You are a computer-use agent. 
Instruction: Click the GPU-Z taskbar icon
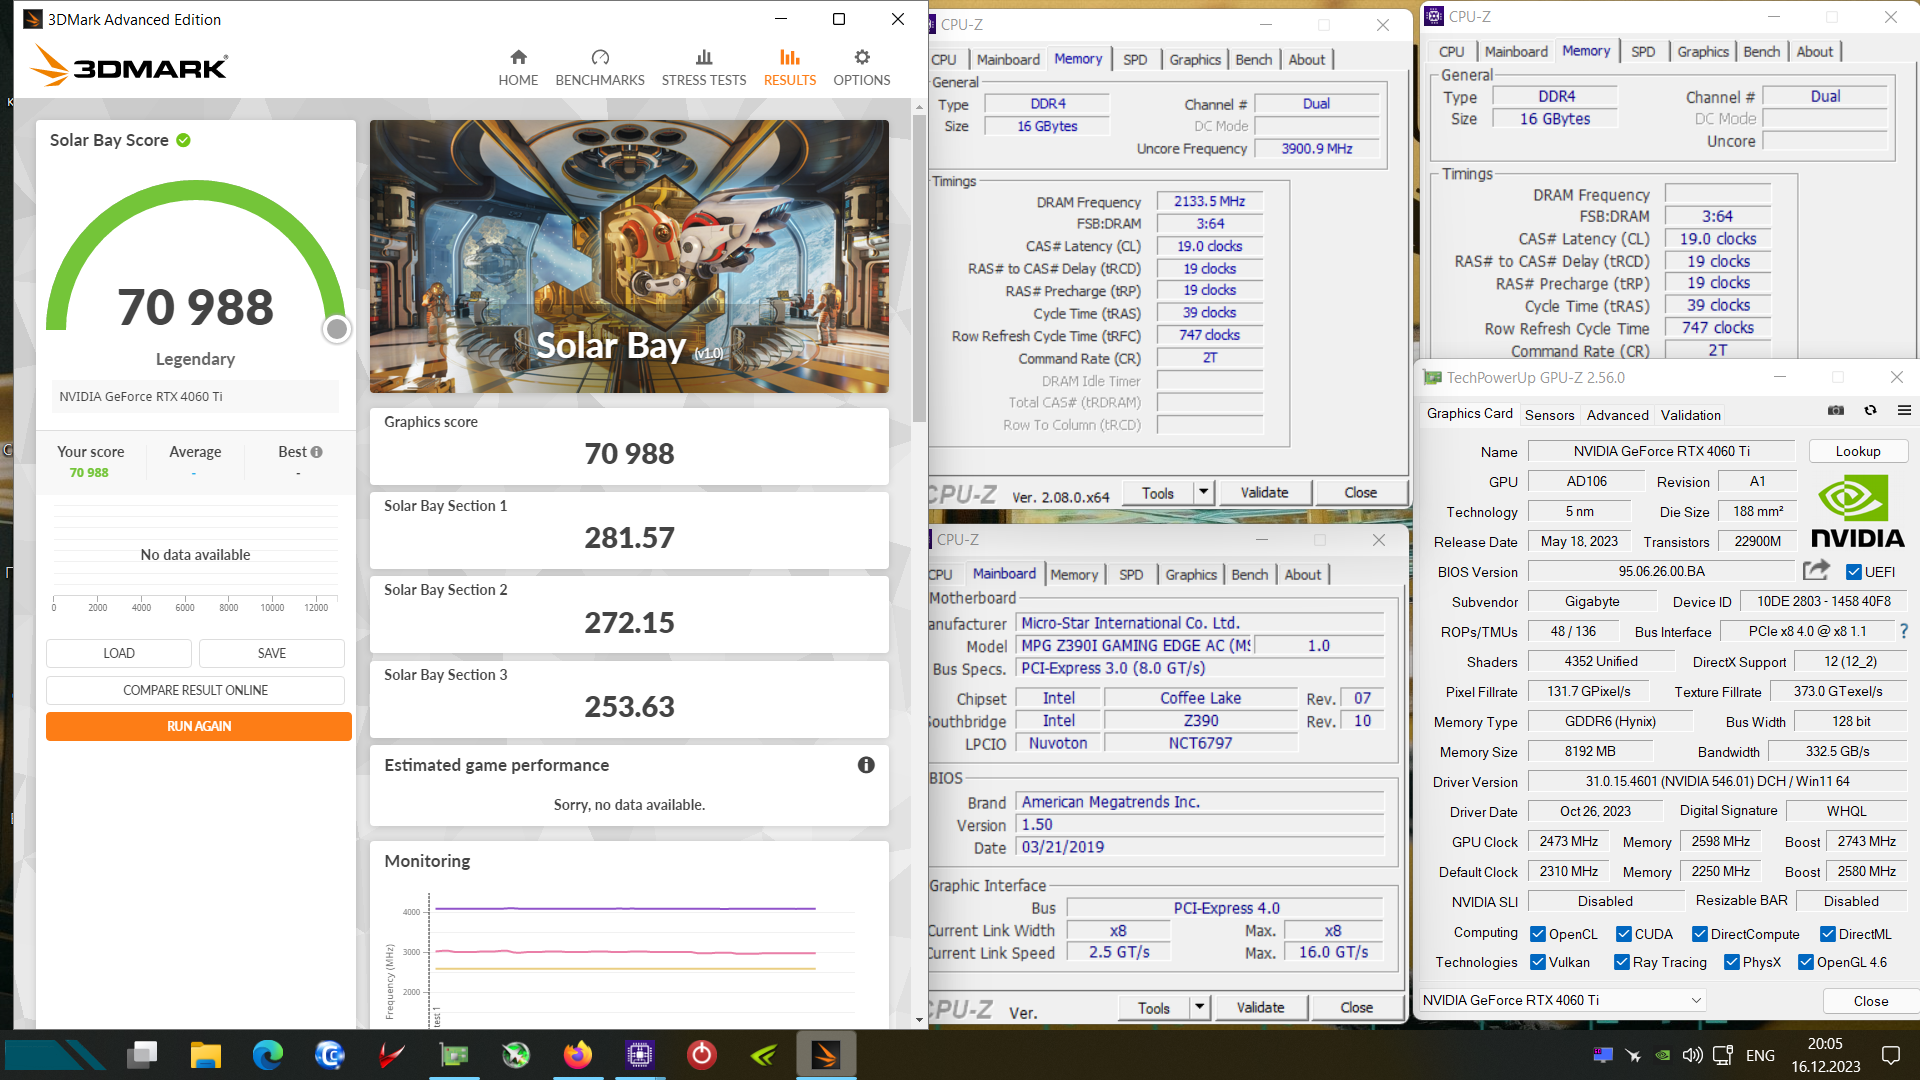454,1055
